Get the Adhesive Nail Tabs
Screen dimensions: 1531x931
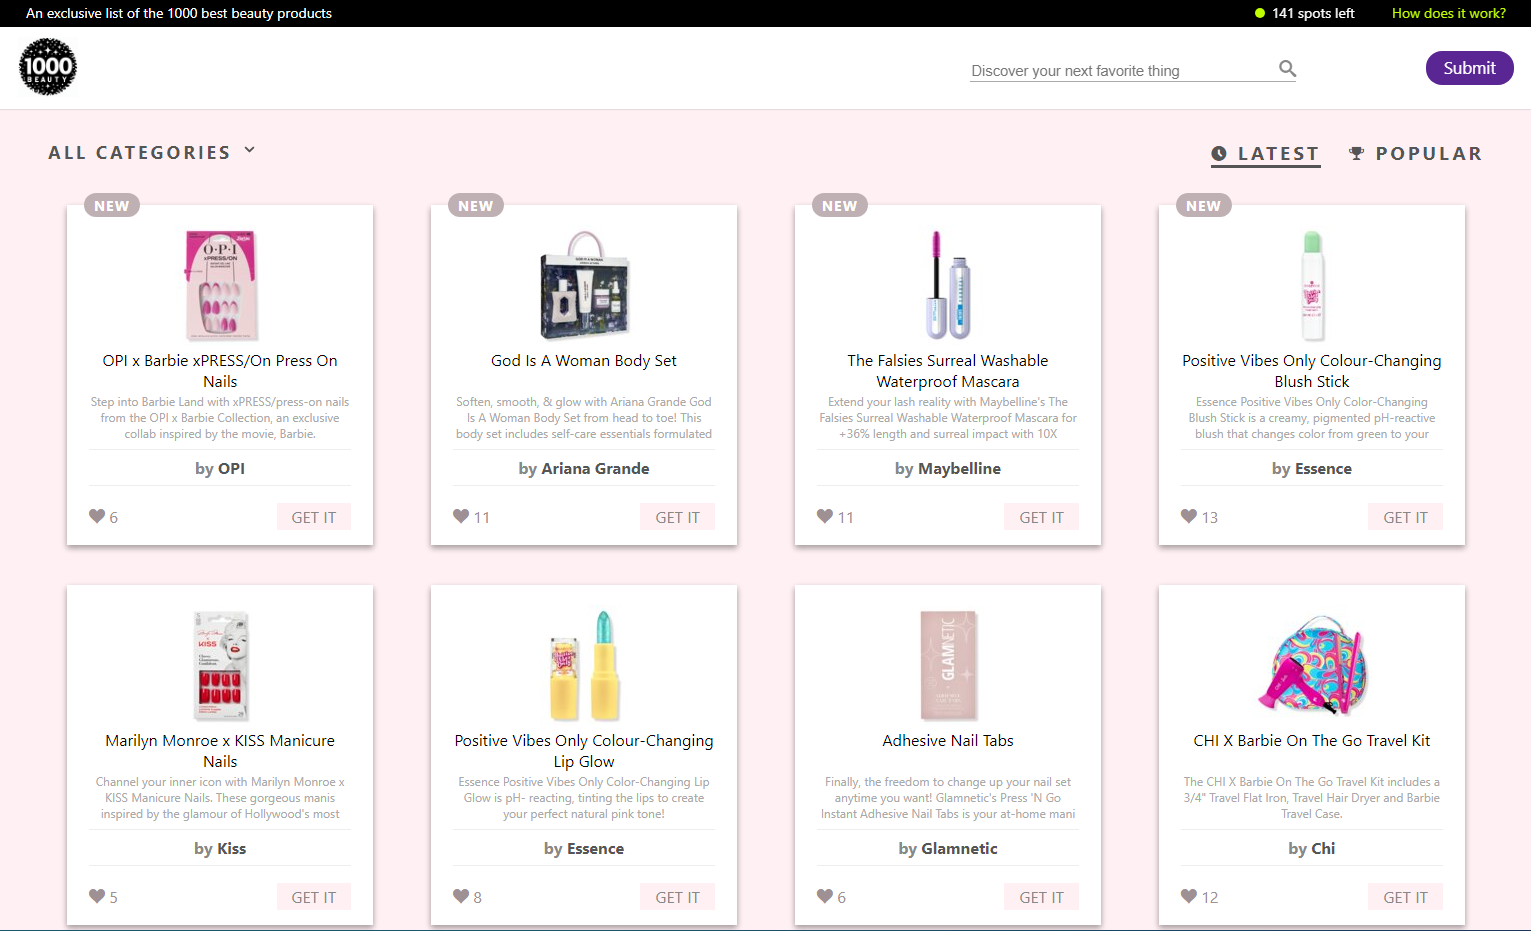(1042, 897)
